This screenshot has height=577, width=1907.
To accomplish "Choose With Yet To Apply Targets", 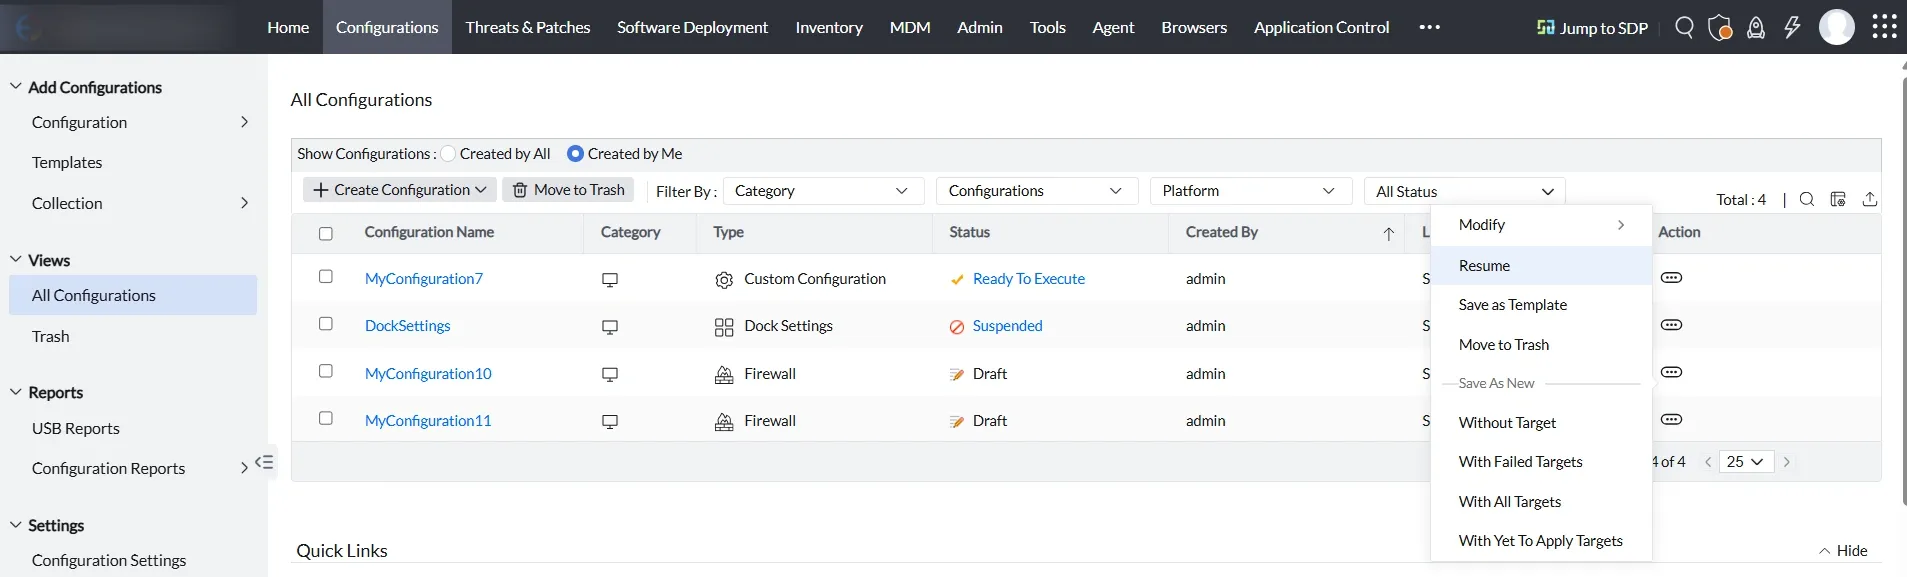I will pos(1541,541).
